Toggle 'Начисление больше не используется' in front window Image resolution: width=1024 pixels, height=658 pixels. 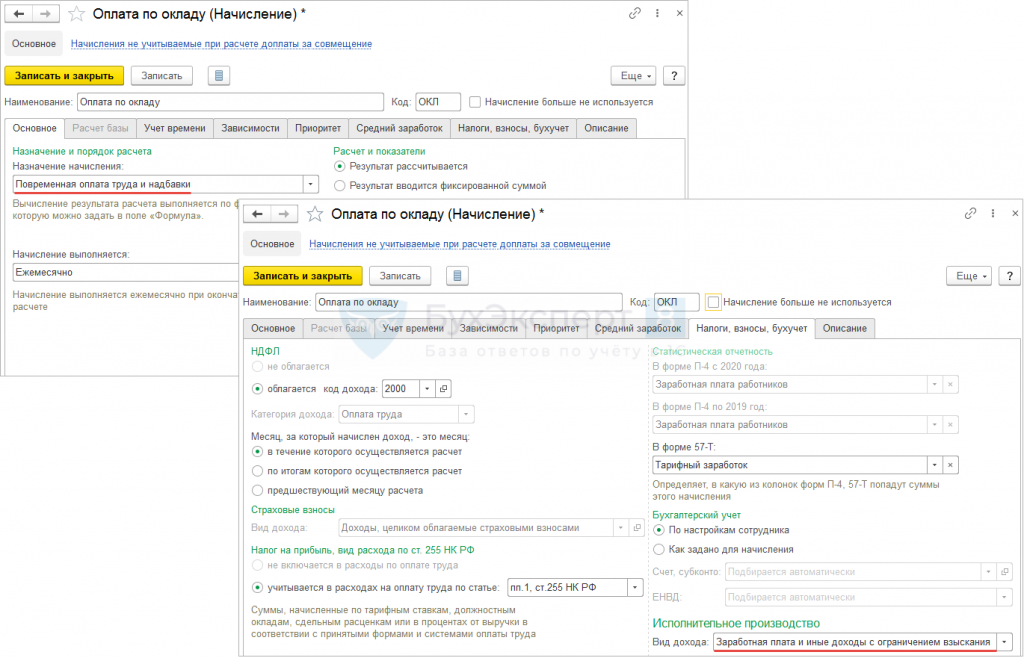coord(714,302)
